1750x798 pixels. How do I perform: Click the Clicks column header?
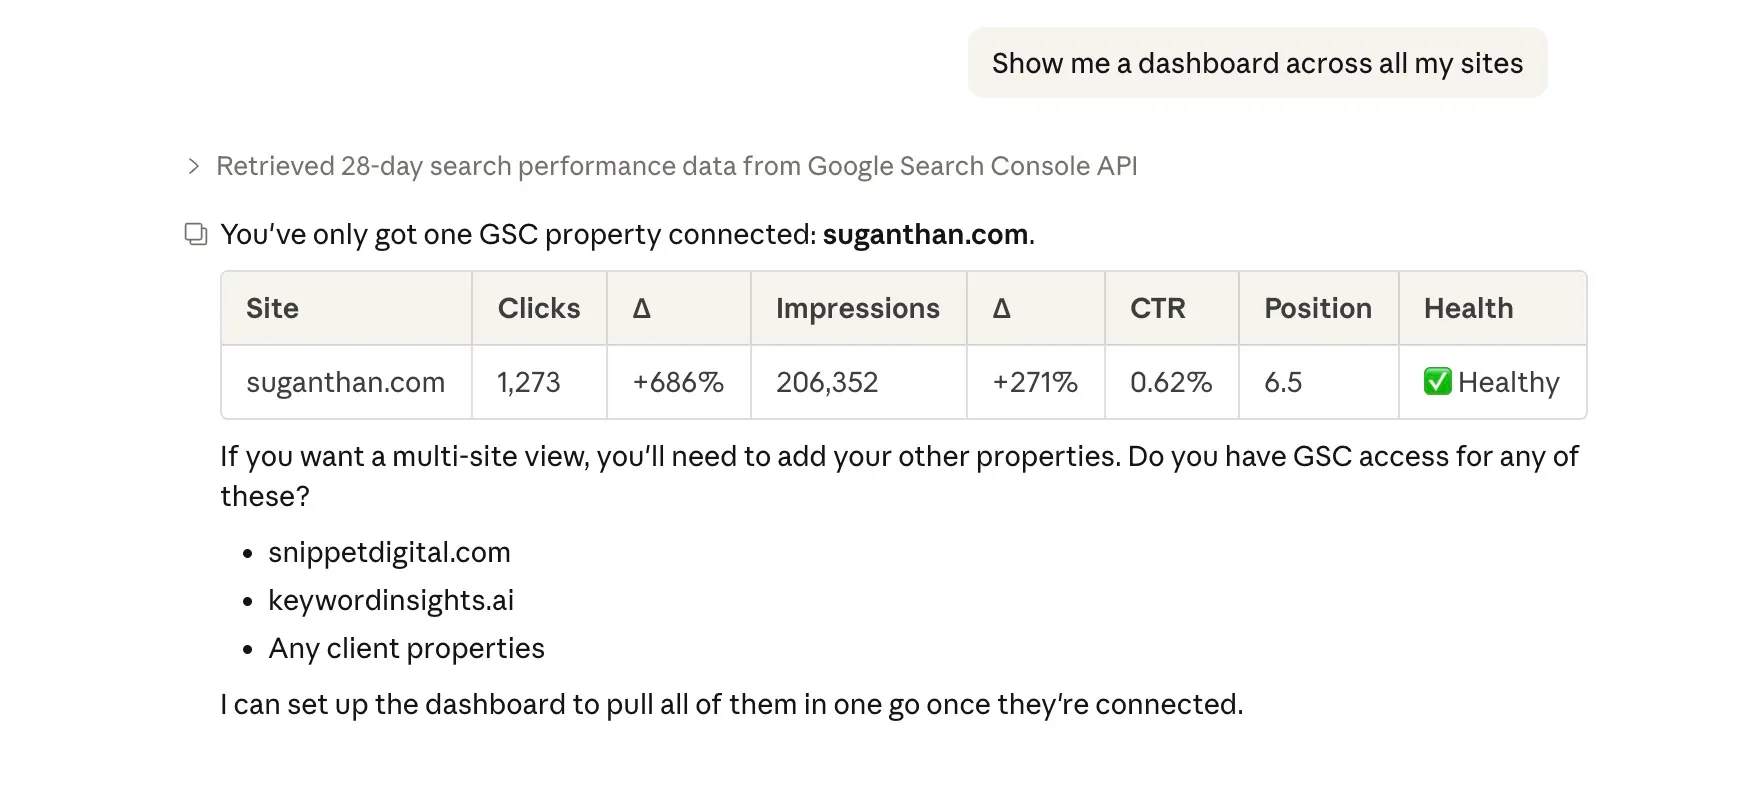(x=538, y=308)
